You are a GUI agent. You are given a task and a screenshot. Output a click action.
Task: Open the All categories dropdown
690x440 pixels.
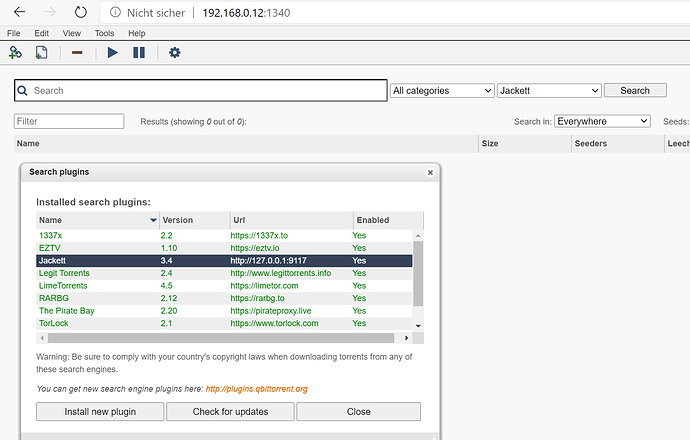441,90
